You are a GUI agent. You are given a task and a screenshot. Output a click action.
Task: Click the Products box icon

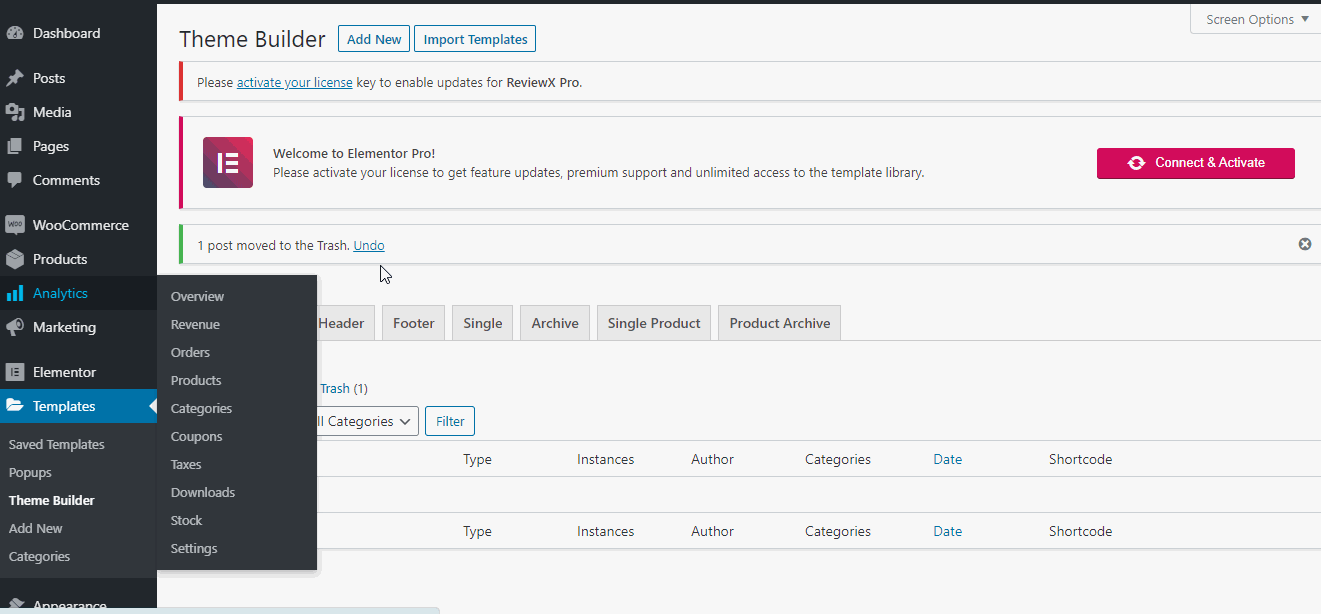[x=14, y=259]
